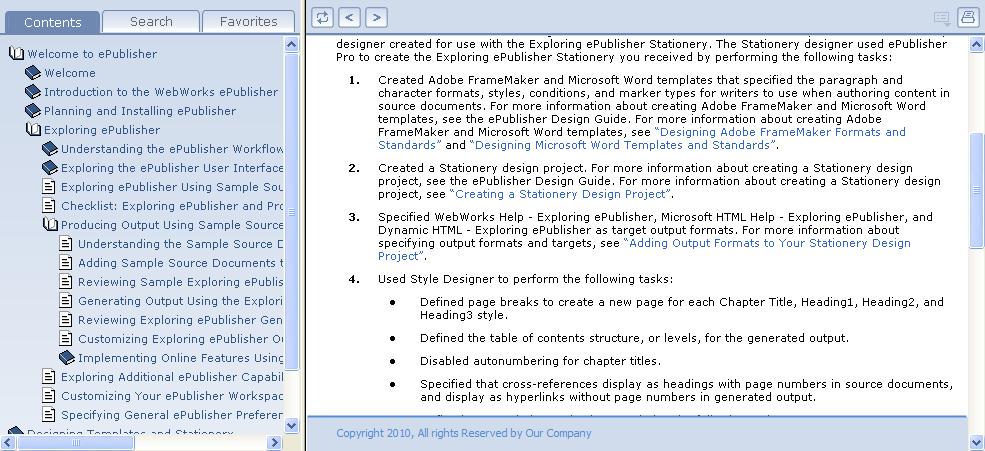This screenshot has width=985, height=451.
Task: Click the sync table of contents icon
Action: [323, 17]
